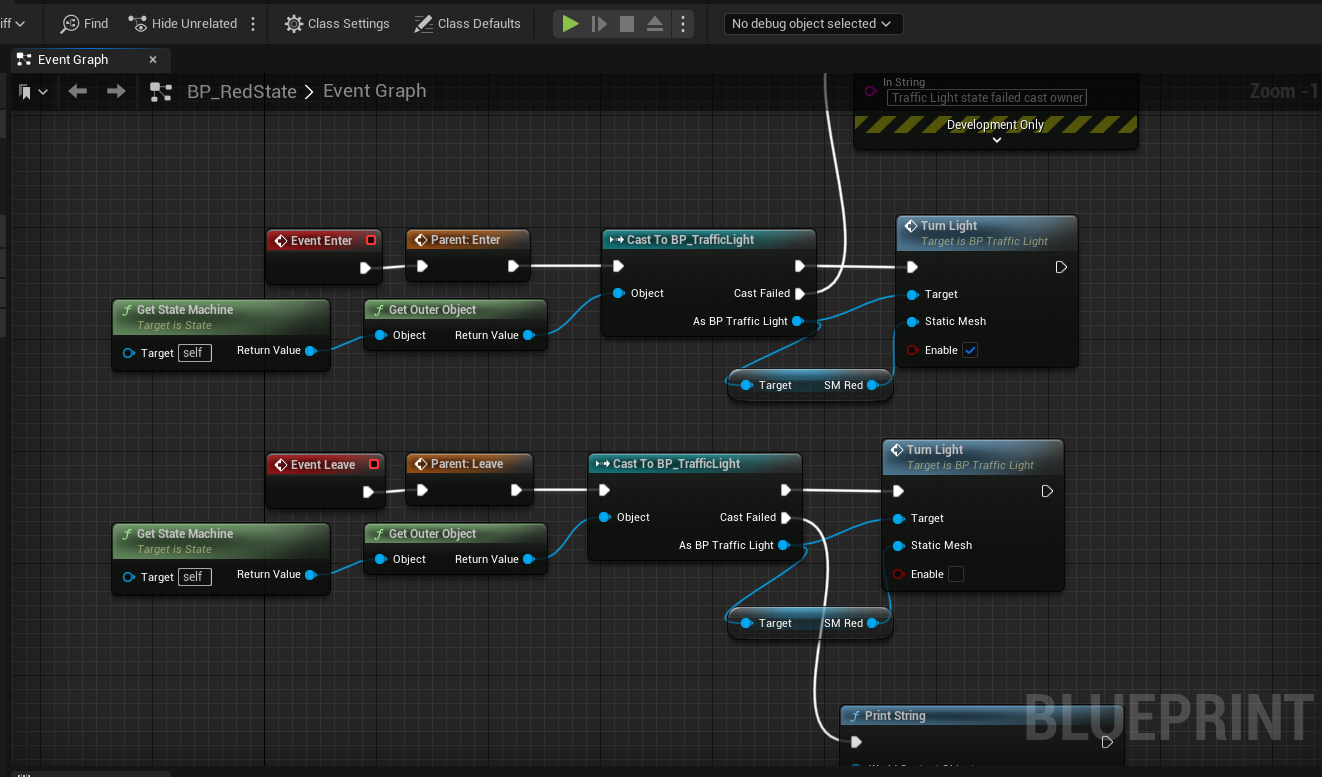Image resolution: width=1322 pixels, height=777 pixels.
Task: Click upper Get State Machine Return Value pin
Action: [311, 351]
